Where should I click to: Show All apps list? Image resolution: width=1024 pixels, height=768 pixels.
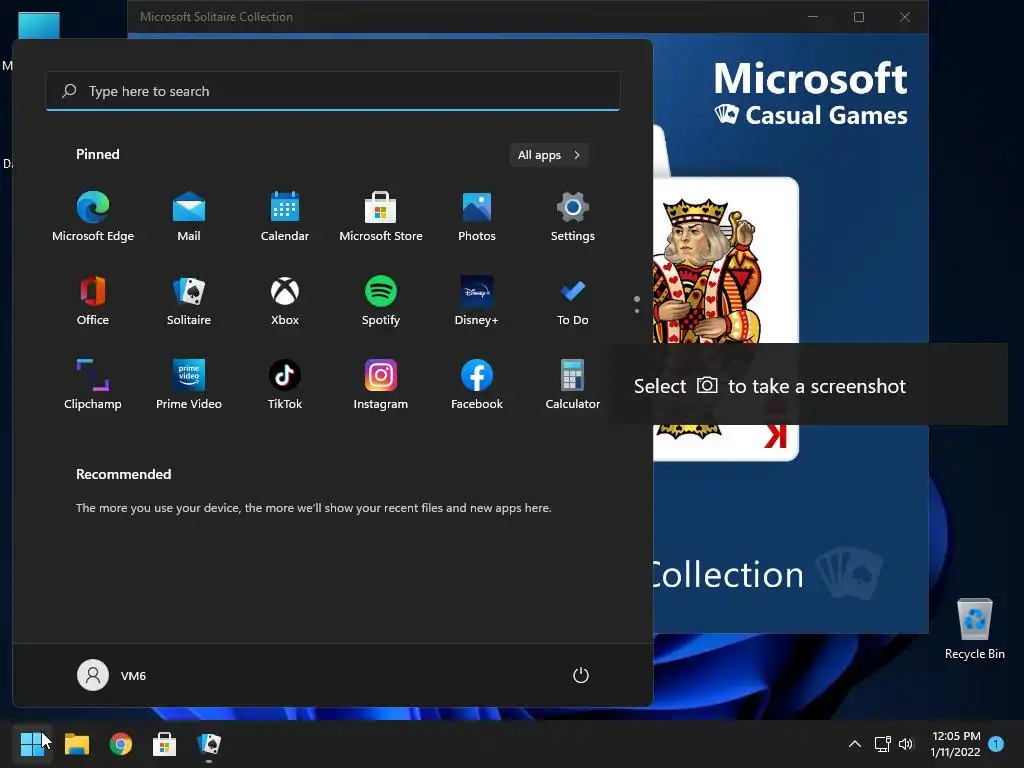coord(549,155)
